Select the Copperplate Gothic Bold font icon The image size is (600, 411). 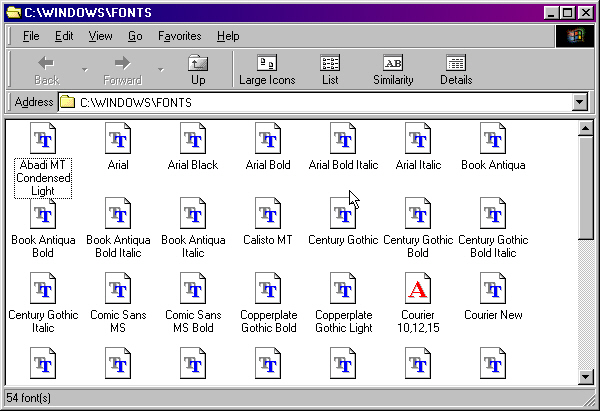[268, 288]
